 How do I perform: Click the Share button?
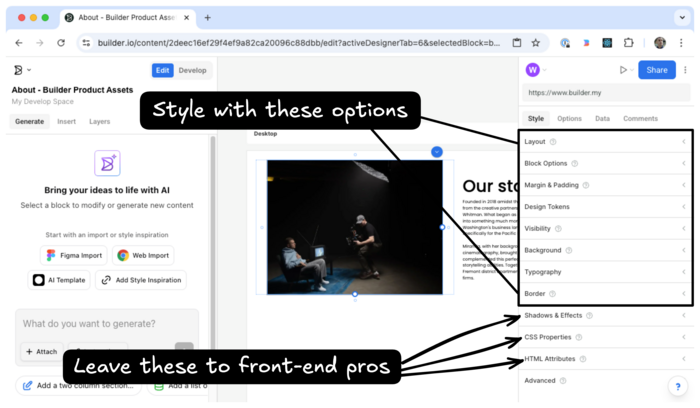click(x=657, y=70)
